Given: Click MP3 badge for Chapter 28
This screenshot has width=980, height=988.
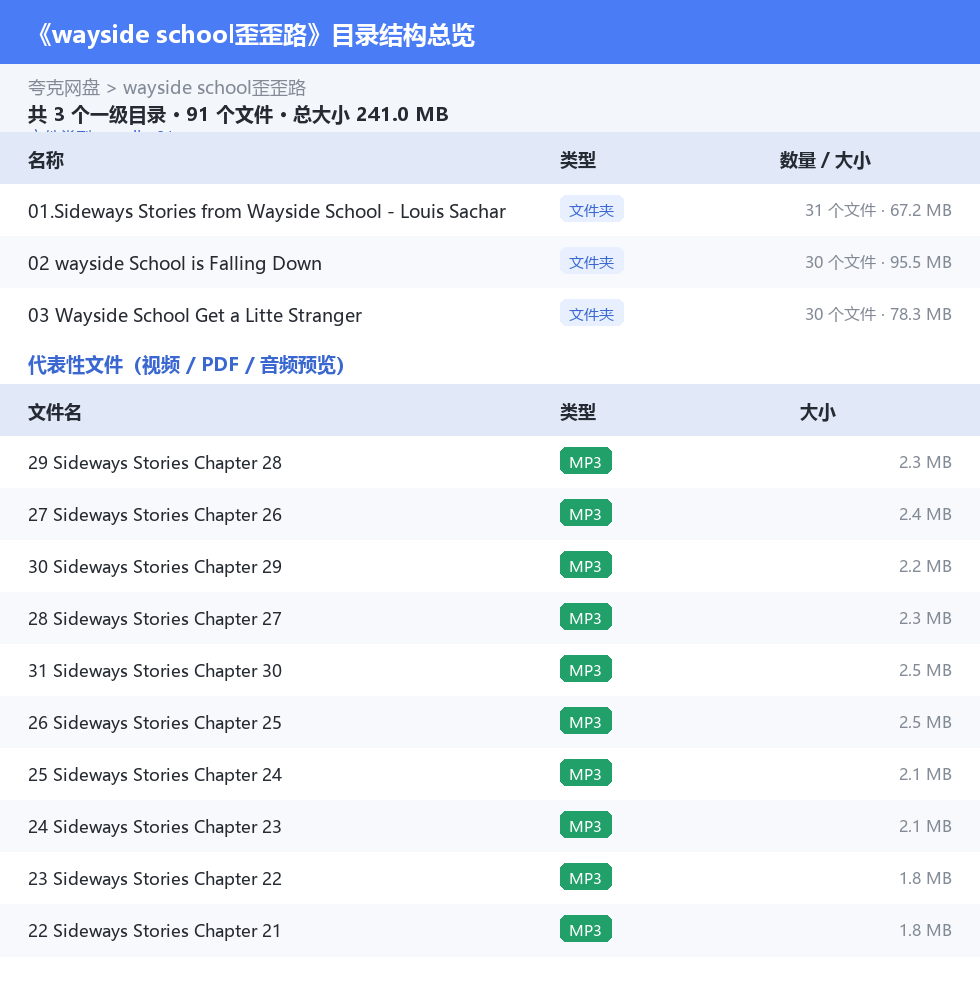Looking at the screenshot, I should tap(585, 461).
